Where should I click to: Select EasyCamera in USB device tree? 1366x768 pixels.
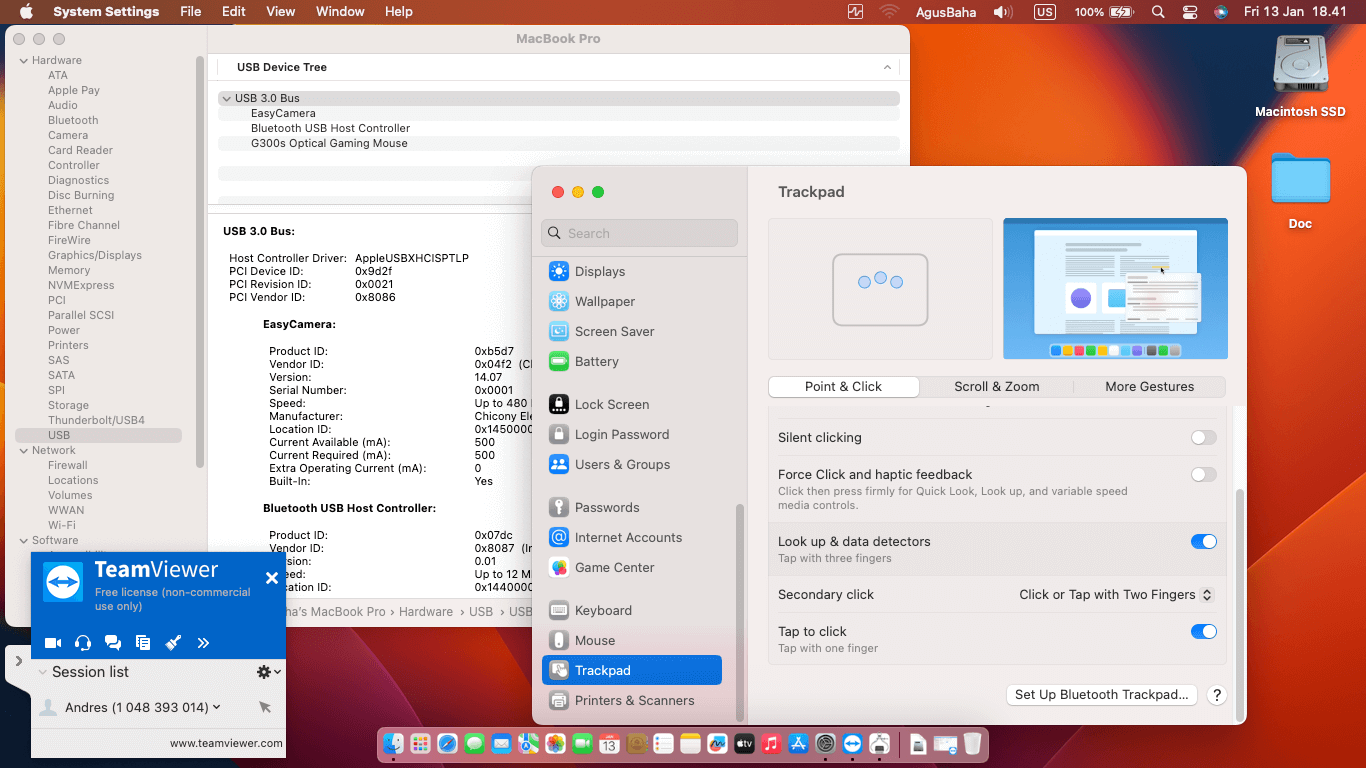point(559,113)
